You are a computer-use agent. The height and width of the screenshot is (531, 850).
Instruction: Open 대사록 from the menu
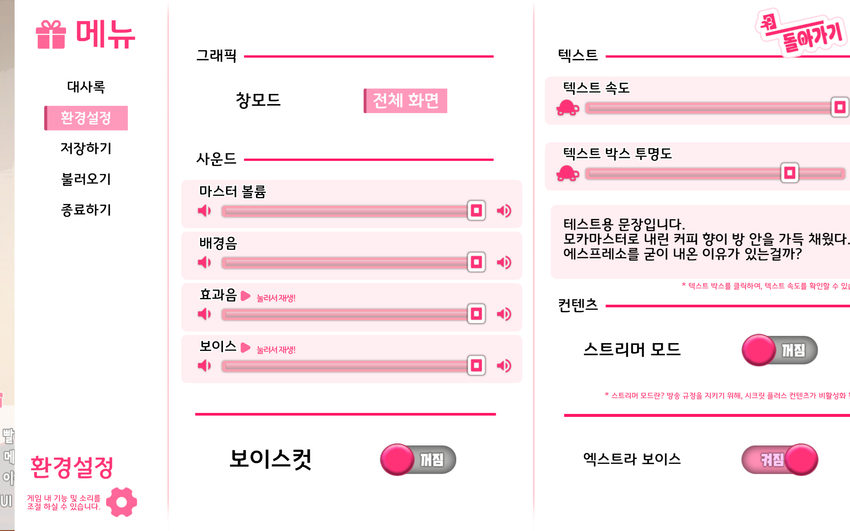click(x=86, y=87)
